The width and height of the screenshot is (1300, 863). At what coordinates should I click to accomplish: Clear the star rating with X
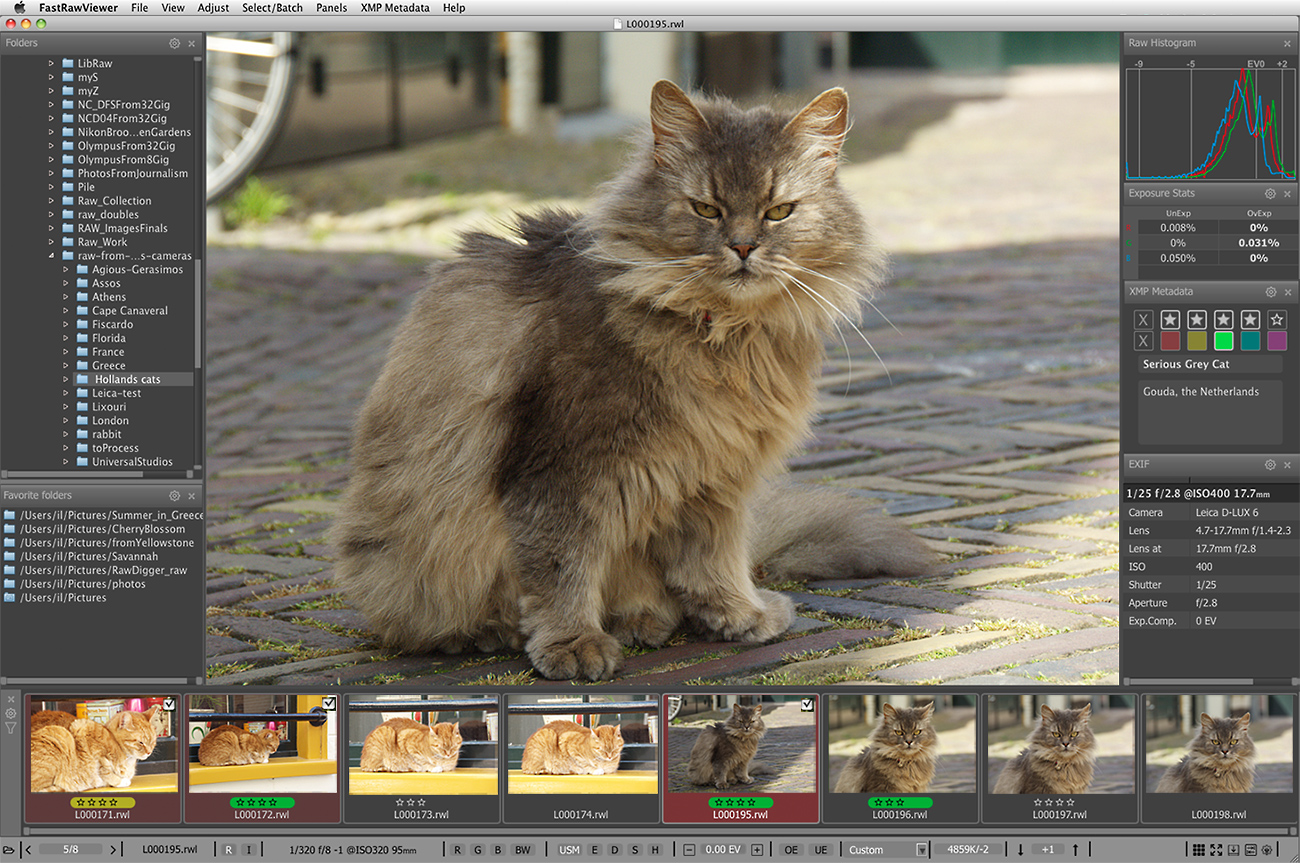[x=1143, y=320]
